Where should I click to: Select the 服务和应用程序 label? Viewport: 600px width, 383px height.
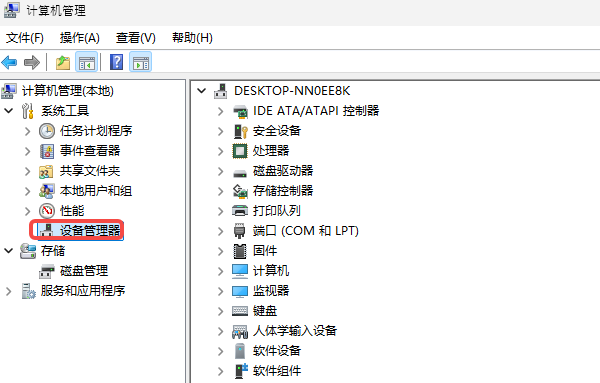coord(83,291)
